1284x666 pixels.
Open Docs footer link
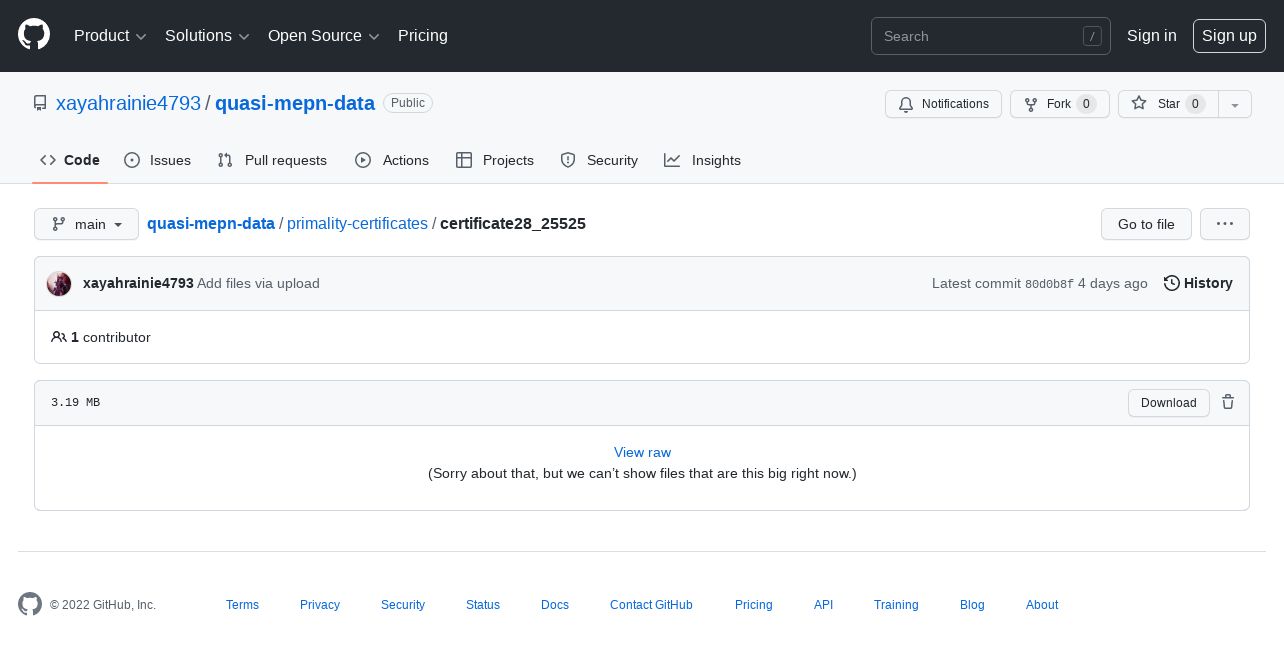click(x=555, y=605)
